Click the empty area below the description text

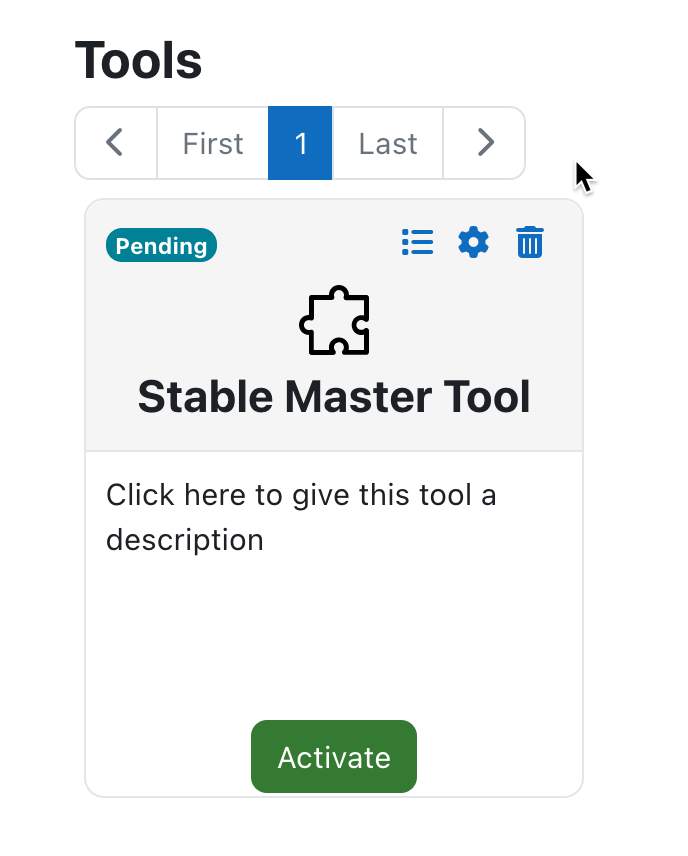click(x=334, y=633)
